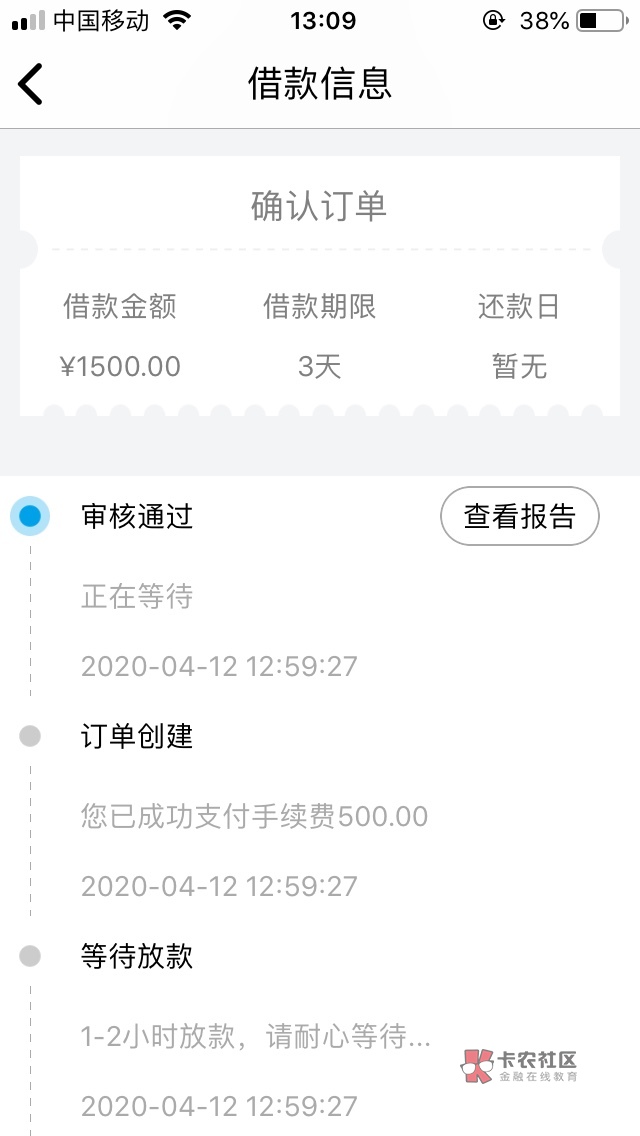Tap the blue 审核通过 status marker

tap(30, 517)
